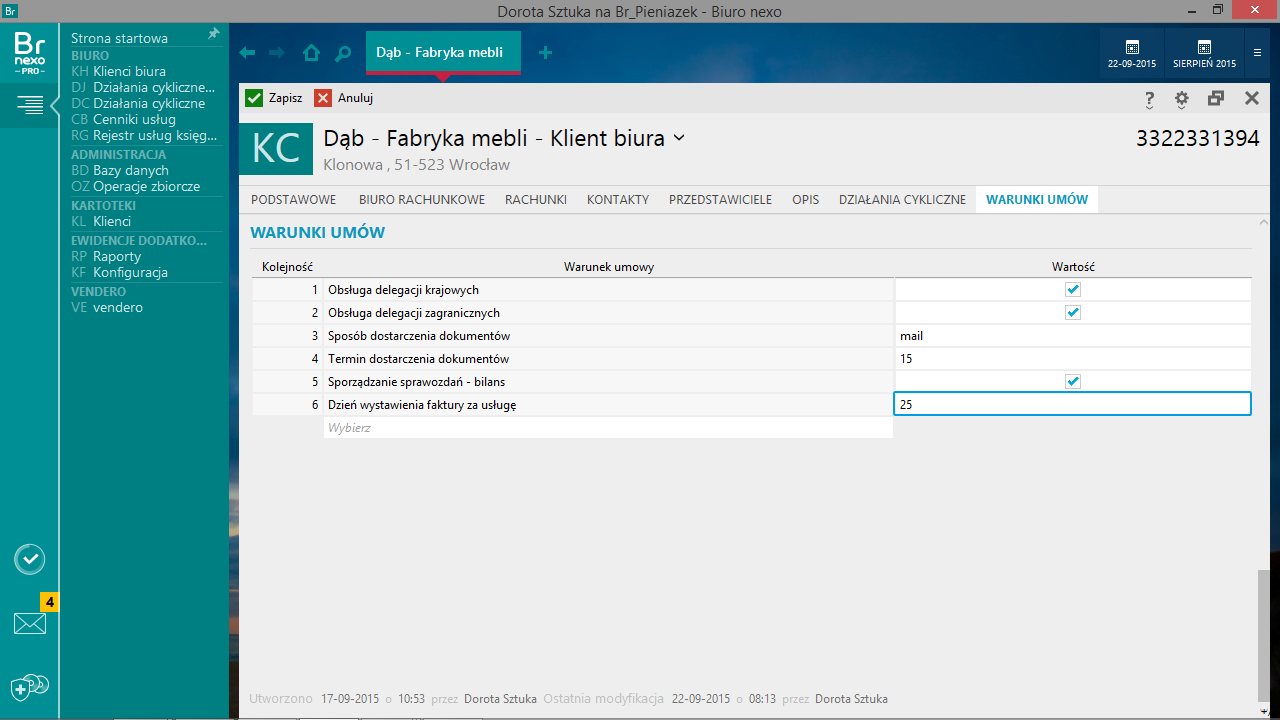The height and width of the screenshot is (720, 1280).
Task: Toggle Obsługa delegacji zagranicznych checkbox
Action: point(1073,313)
